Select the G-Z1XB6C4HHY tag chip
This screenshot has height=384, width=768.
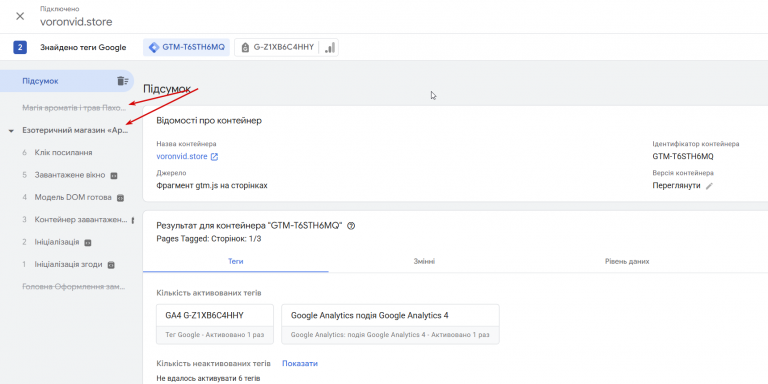277,48
